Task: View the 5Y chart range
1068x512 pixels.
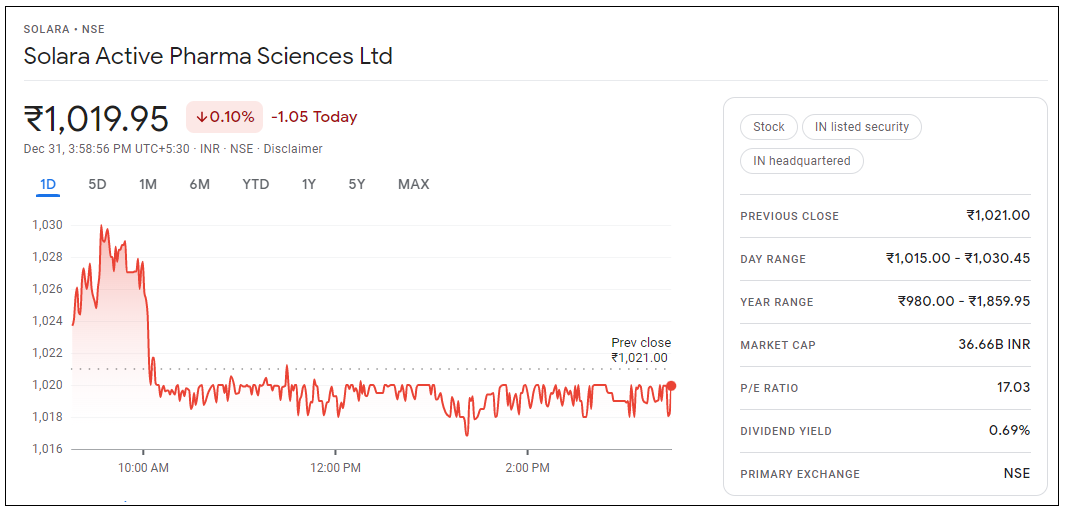Action: (357, 185)
